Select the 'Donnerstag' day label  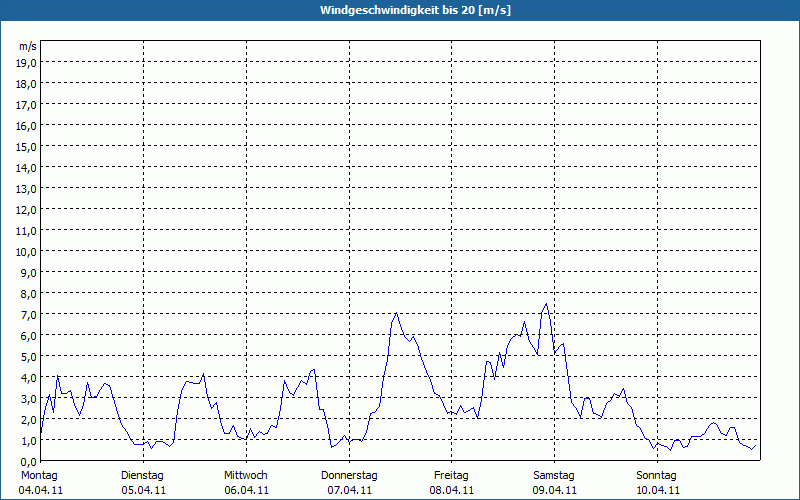pos(349,476)
